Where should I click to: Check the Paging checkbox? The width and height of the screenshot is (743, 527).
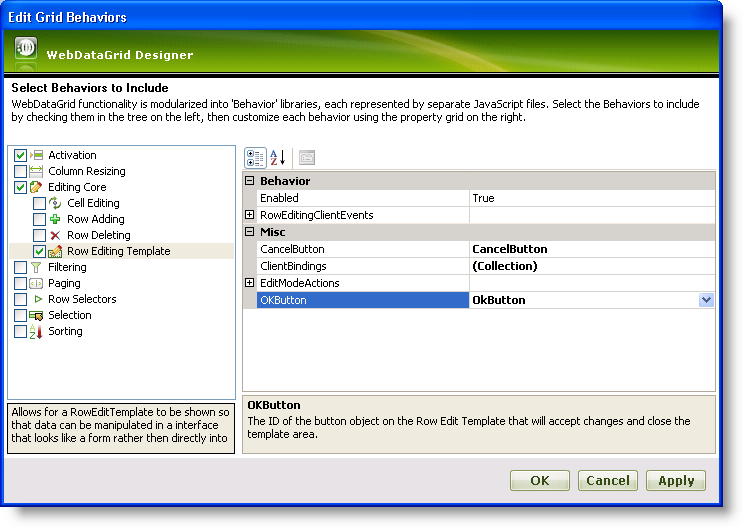point(20,283)
